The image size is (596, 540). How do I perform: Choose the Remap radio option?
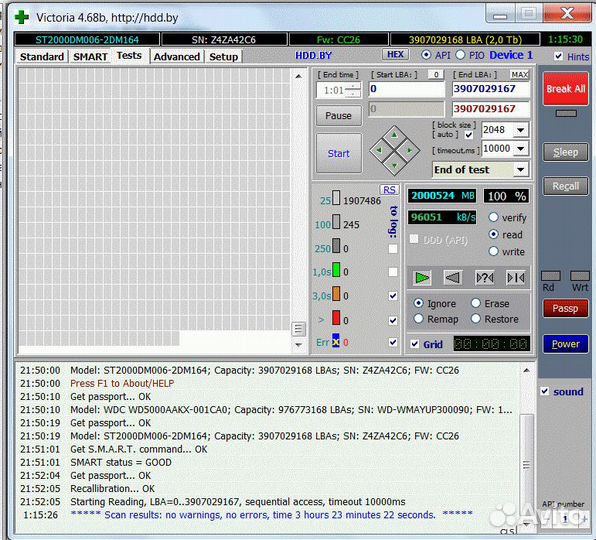pos(418,319)
